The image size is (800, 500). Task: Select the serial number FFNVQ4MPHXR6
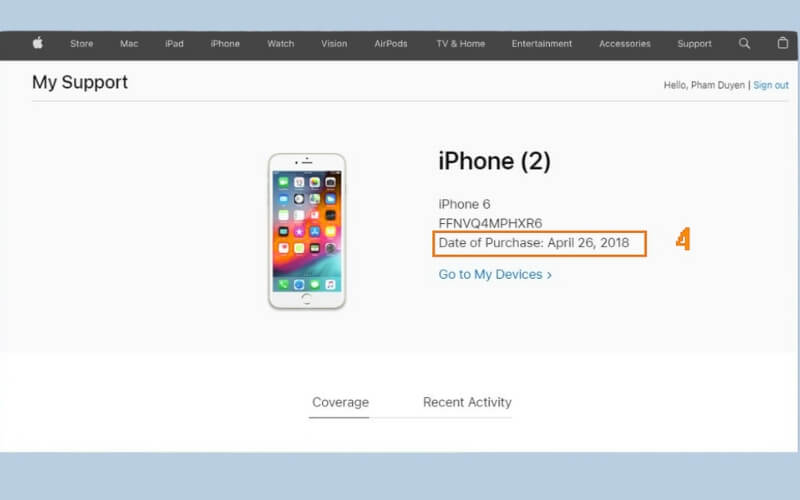pos(490,223)
